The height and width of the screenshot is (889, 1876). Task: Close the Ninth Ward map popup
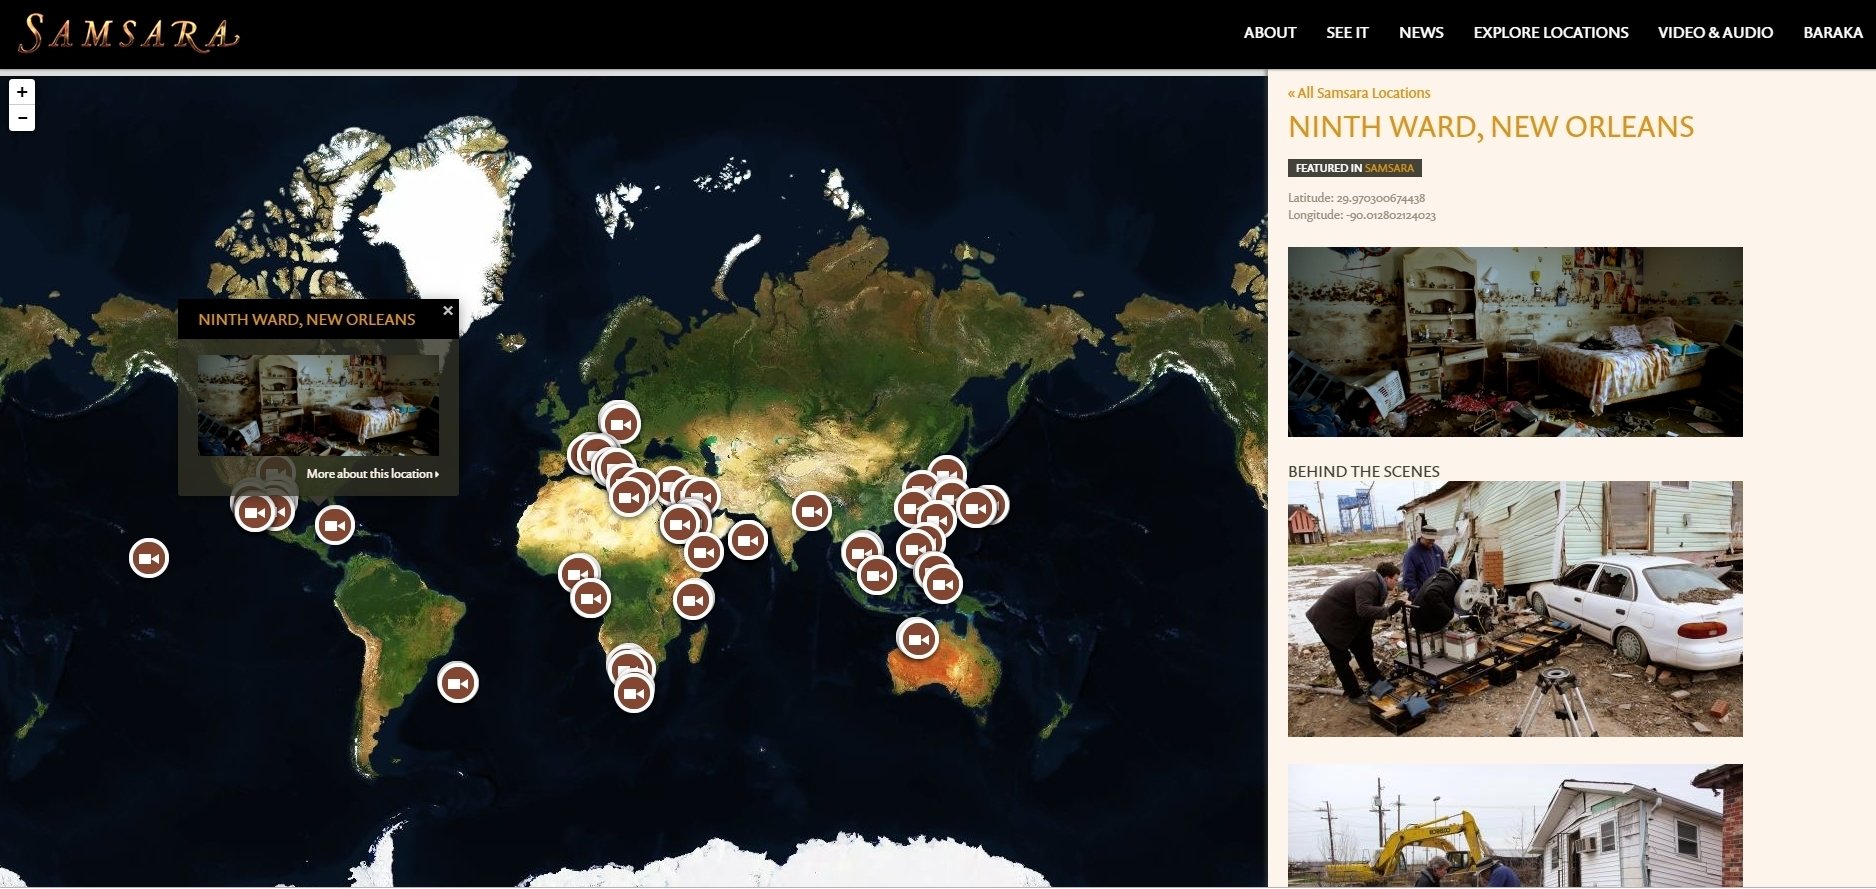[448, 310]
